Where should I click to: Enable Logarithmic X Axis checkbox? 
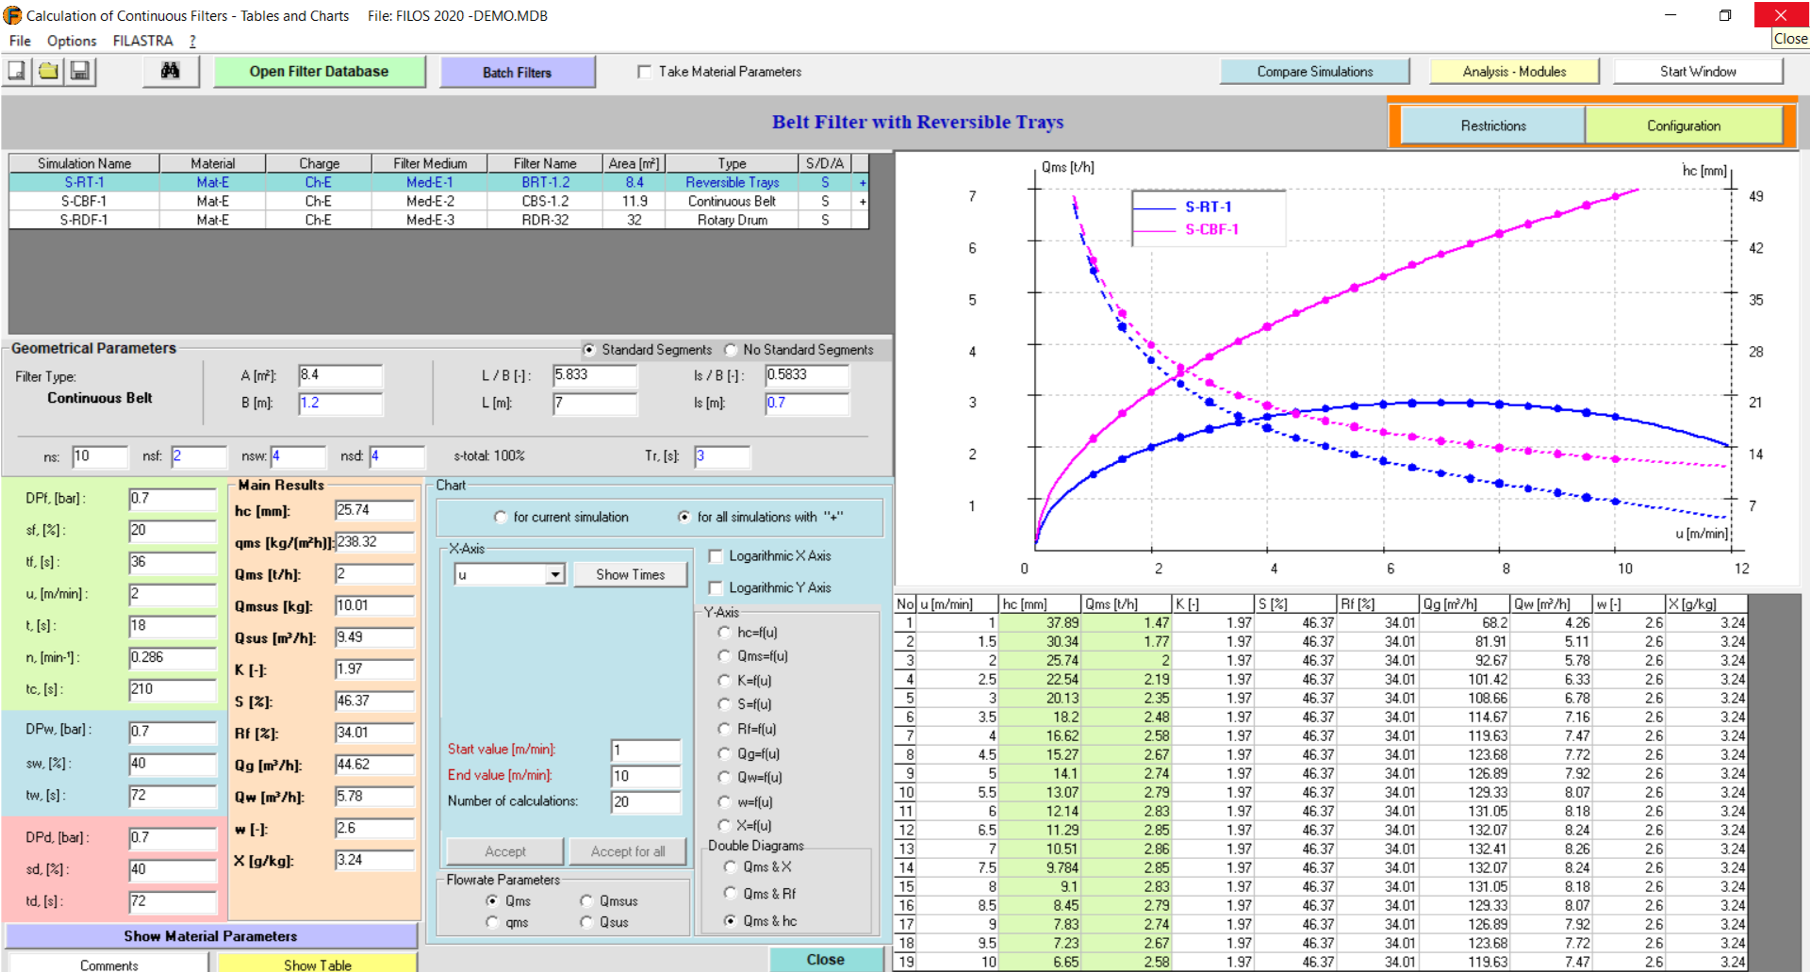716,556
